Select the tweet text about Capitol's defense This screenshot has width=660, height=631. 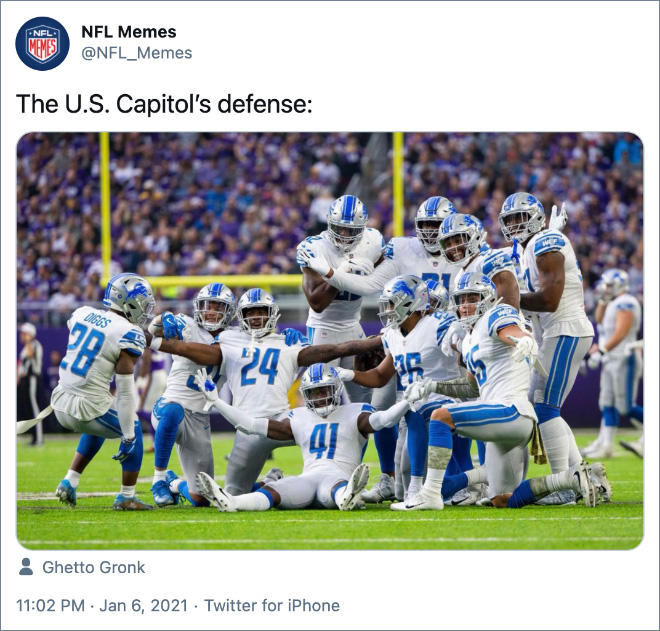click(164, 104)
